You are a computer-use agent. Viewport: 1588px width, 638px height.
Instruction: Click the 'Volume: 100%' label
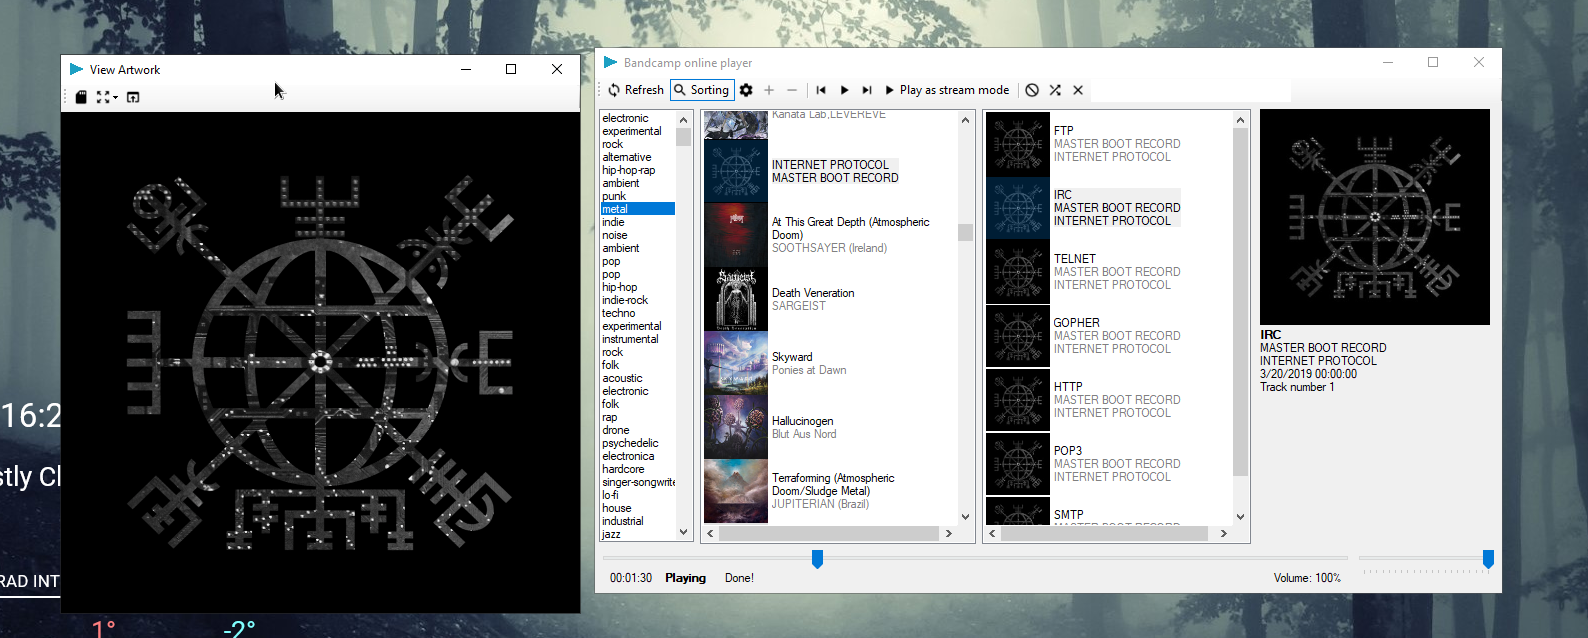1307,578
